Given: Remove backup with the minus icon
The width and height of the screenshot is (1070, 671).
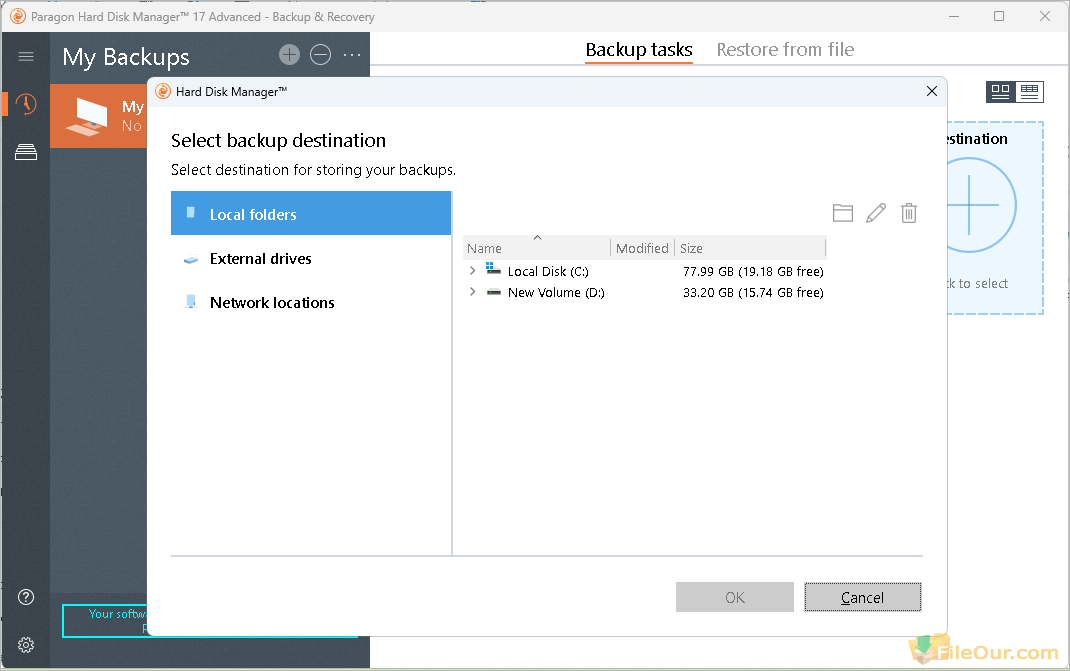Looking at the screenshot, I should pyautogui.click(x=321, y=55).
